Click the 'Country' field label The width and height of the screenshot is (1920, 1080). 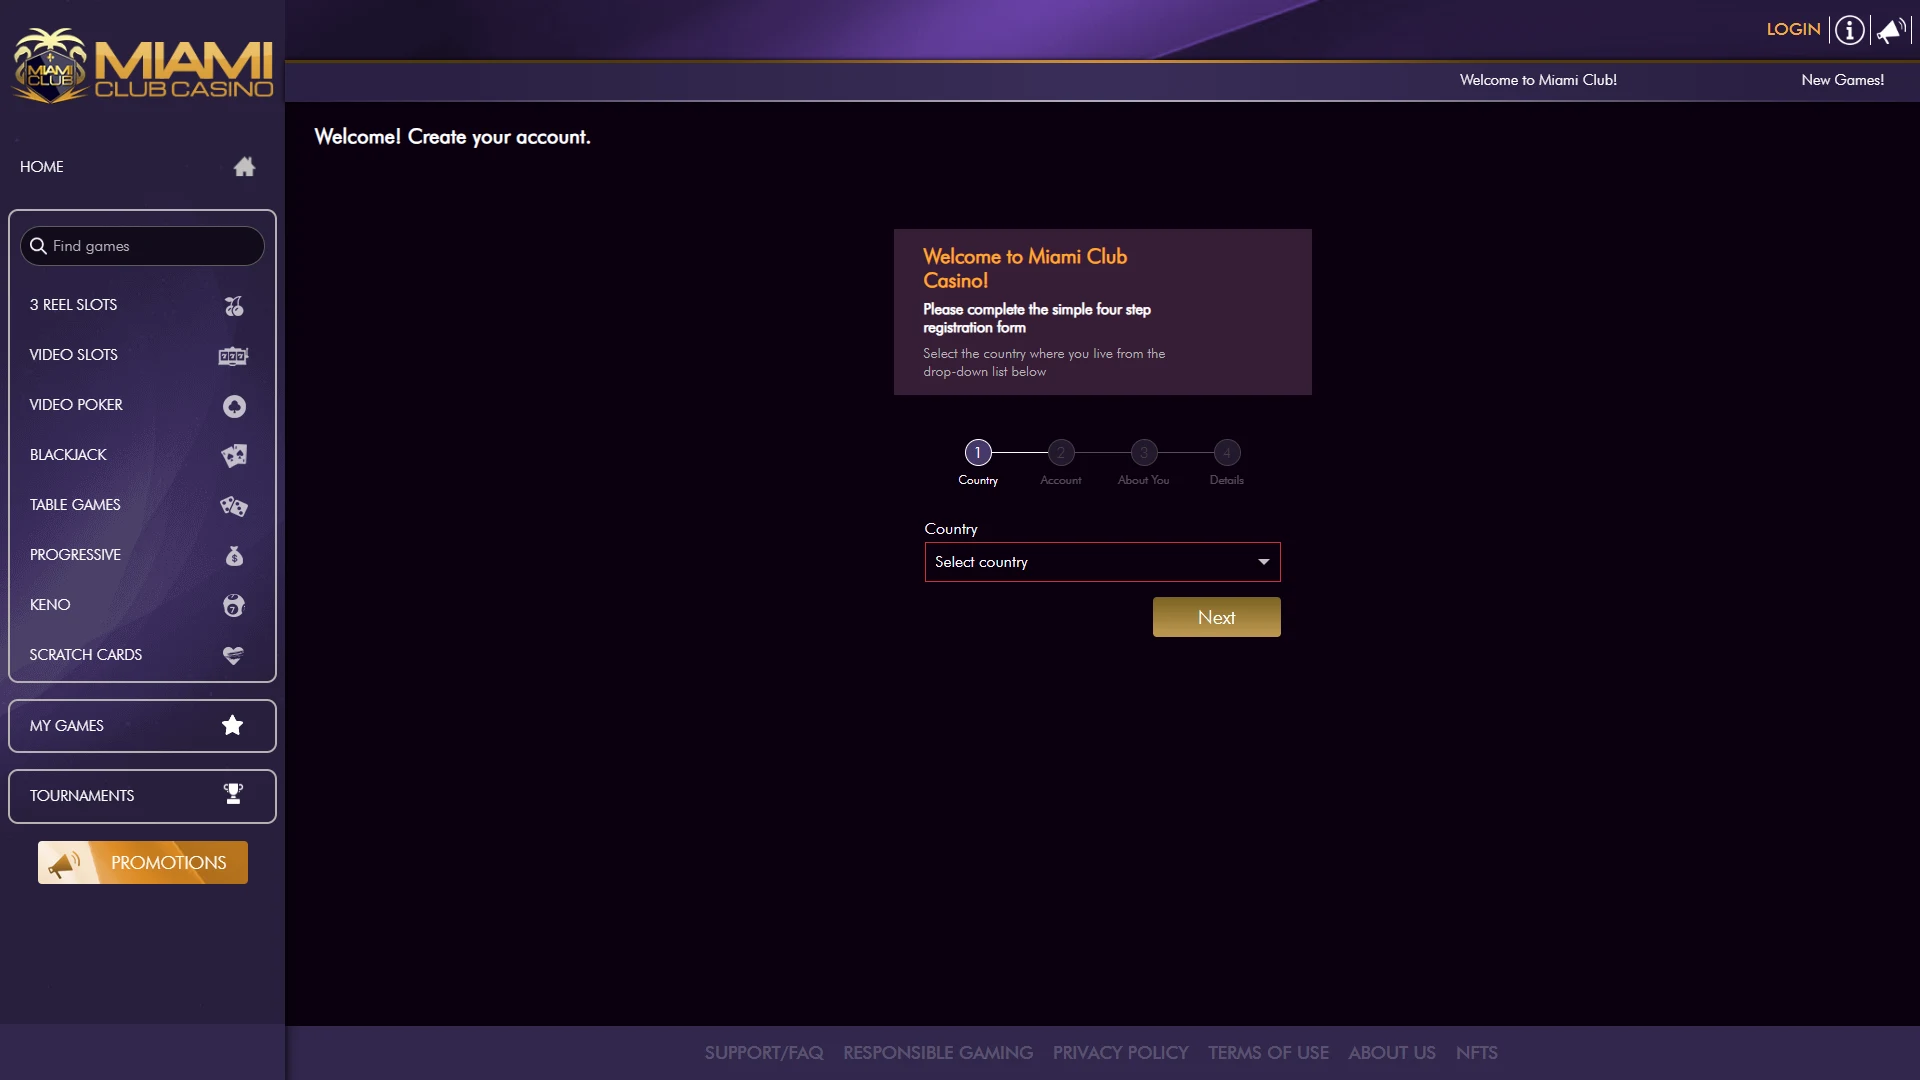click(x=951, y=529)
